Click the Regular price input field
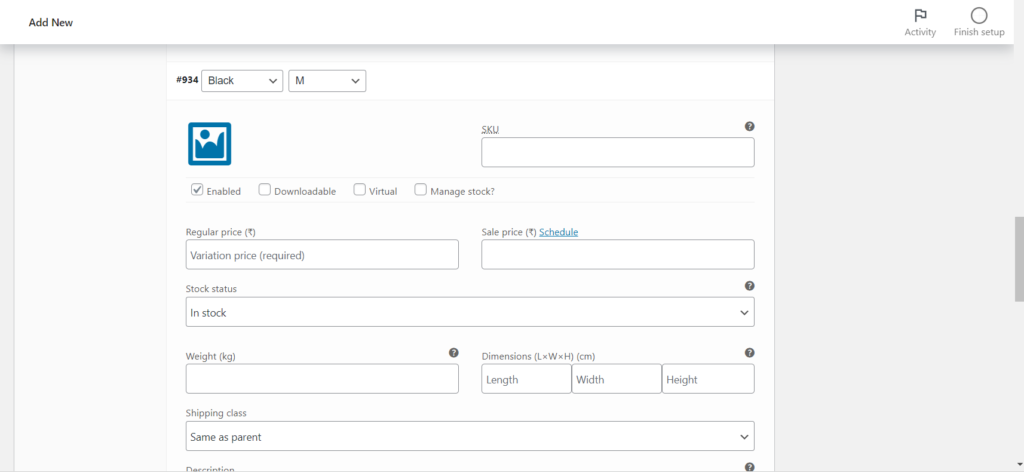This screenshot has width=1024, height=473. click(x=322, y=255)
